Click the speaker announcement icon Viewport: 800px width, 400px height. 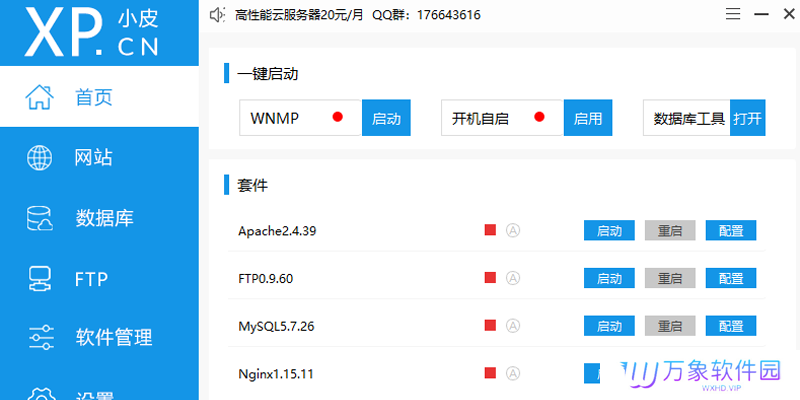click(x=217, y=15)
